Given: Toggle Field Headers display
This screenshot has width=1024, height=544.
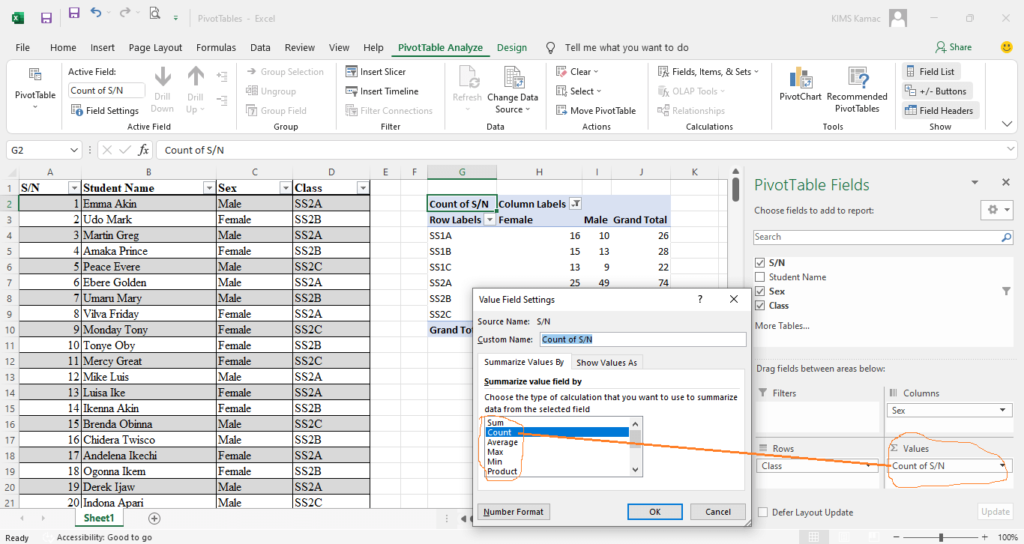Looking at the screenshot, I should point(939,110).
